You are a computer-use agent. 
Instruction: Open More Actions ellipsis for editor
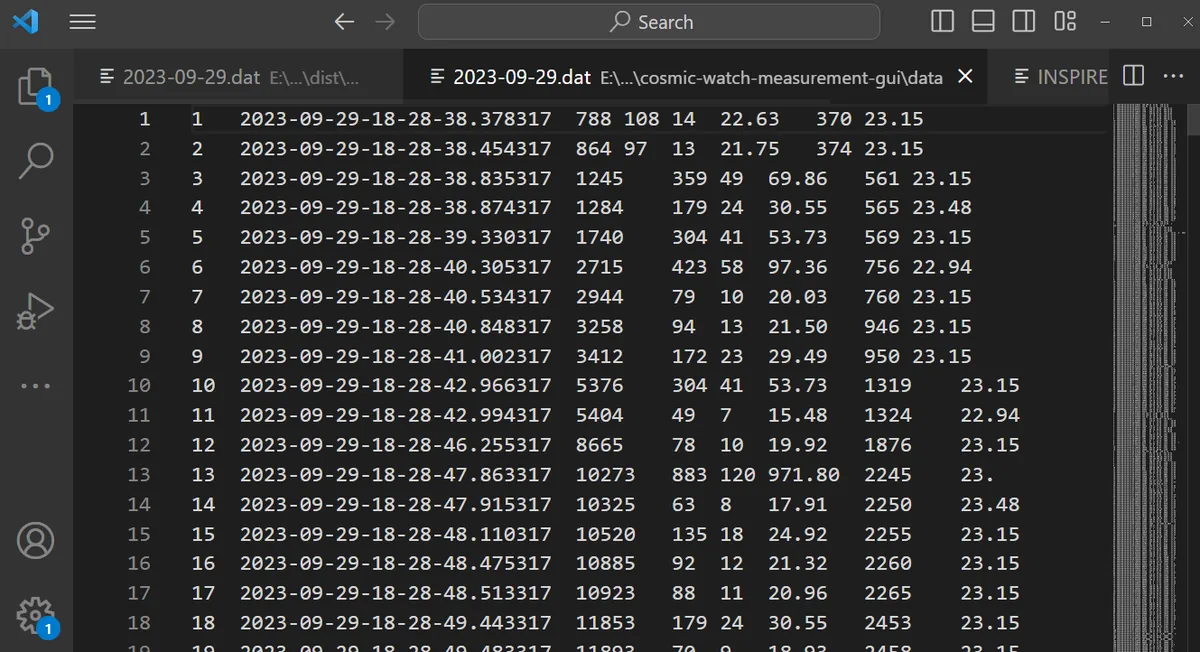[1173, 76]
